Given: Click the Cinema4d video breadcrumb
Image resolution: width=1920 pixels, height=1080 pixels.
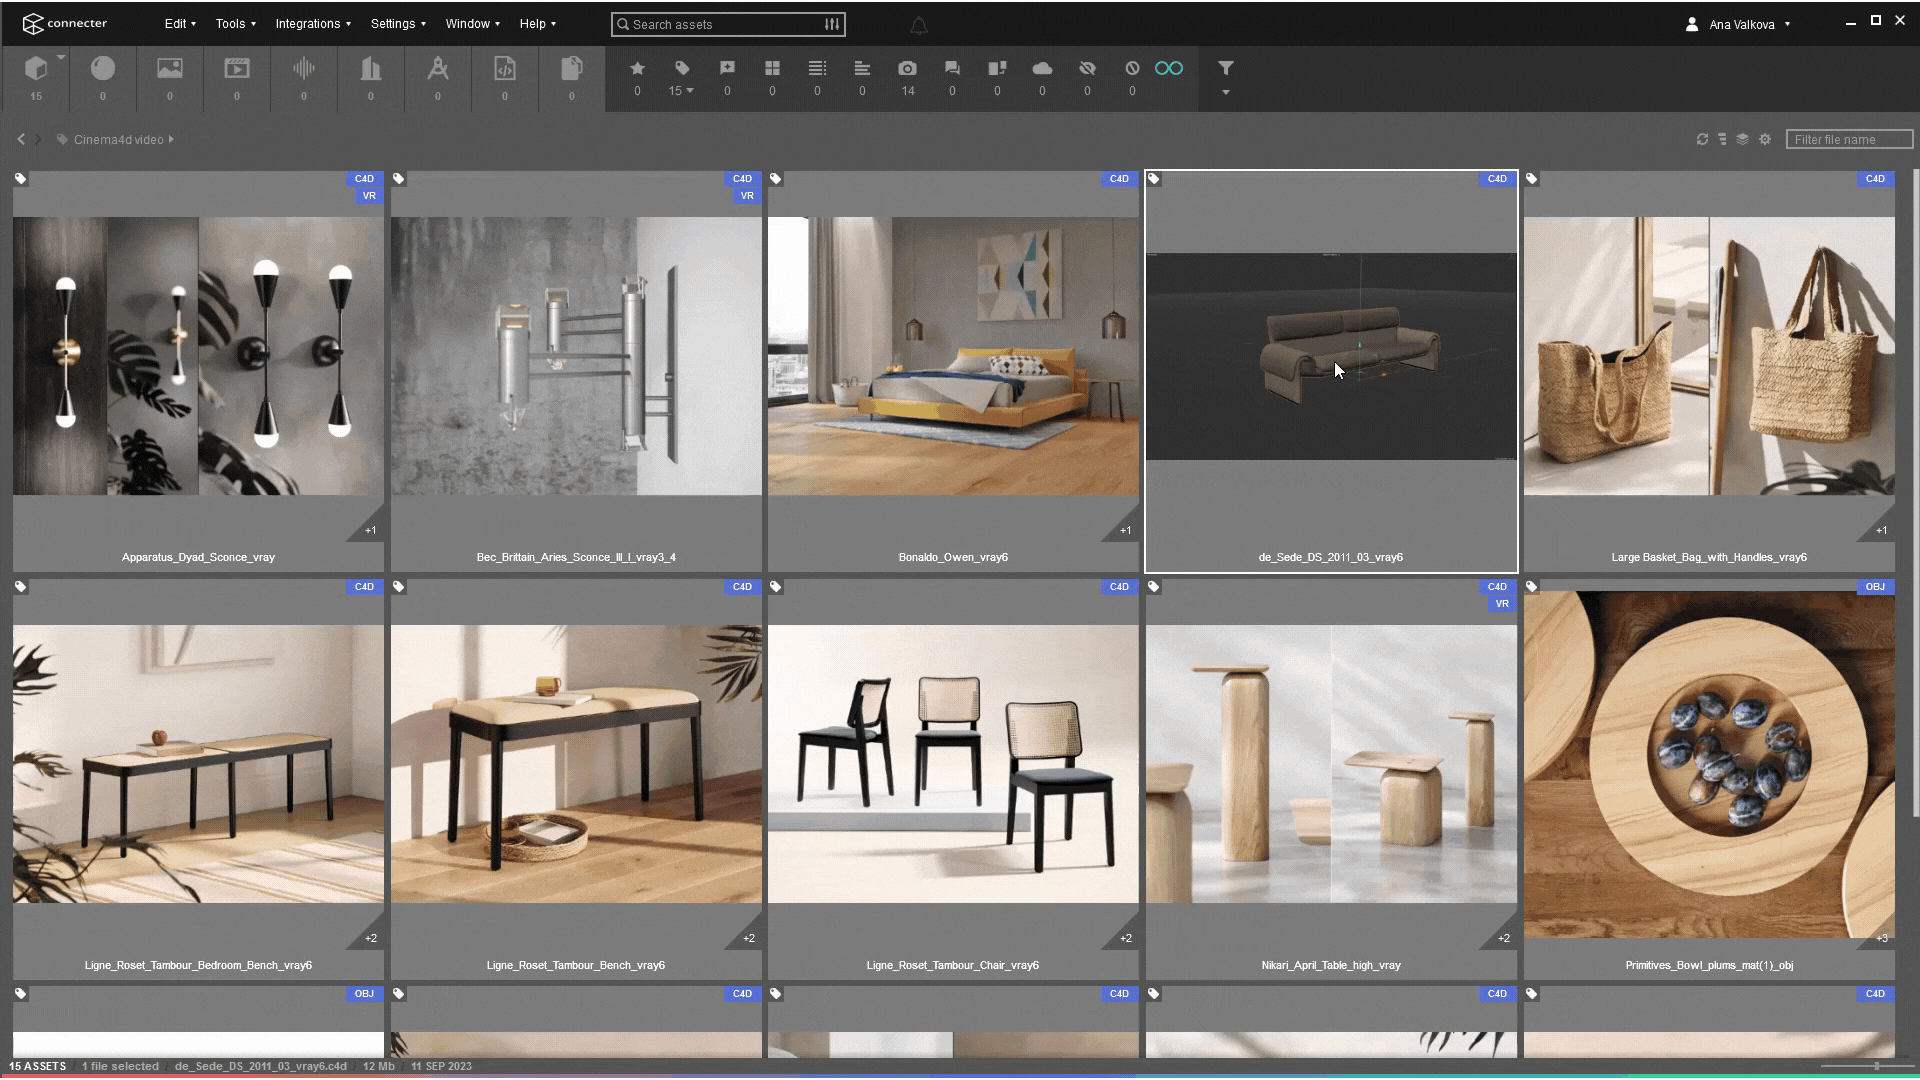Looking at the screenshot, I should 118,140.
